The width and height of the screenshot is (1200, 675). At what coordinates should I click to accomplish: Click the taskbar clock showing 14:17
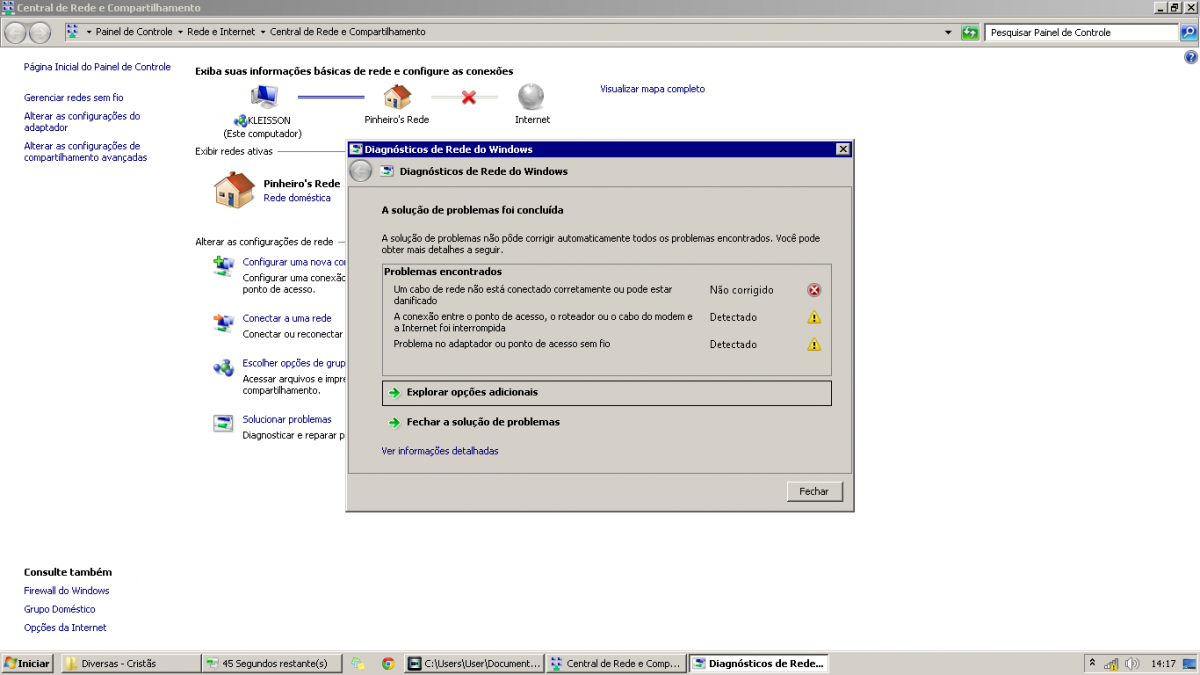click(1163, 663)
